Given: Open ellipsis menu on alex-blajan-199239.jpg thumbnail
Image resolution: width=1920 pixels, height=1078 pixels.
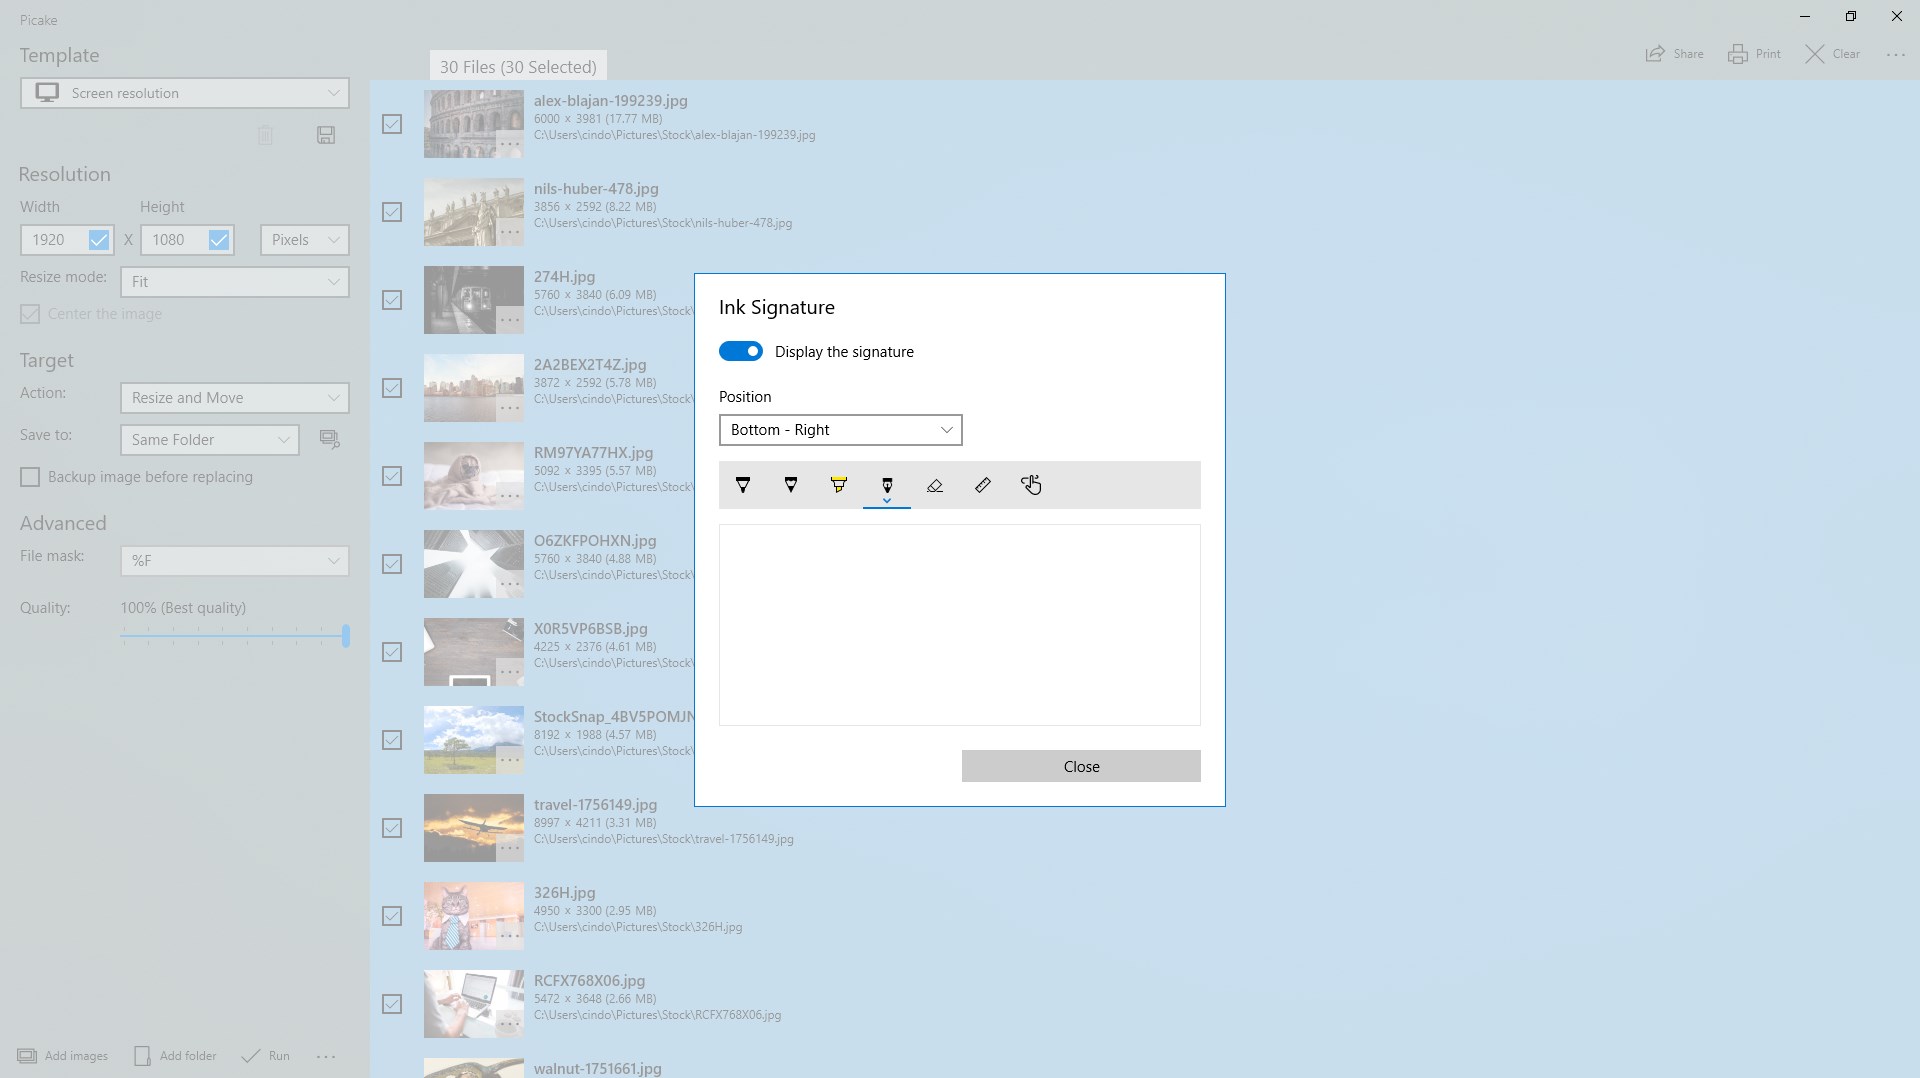Looking at the screenshot, I should pyautogui.click(x=510, y=145).
